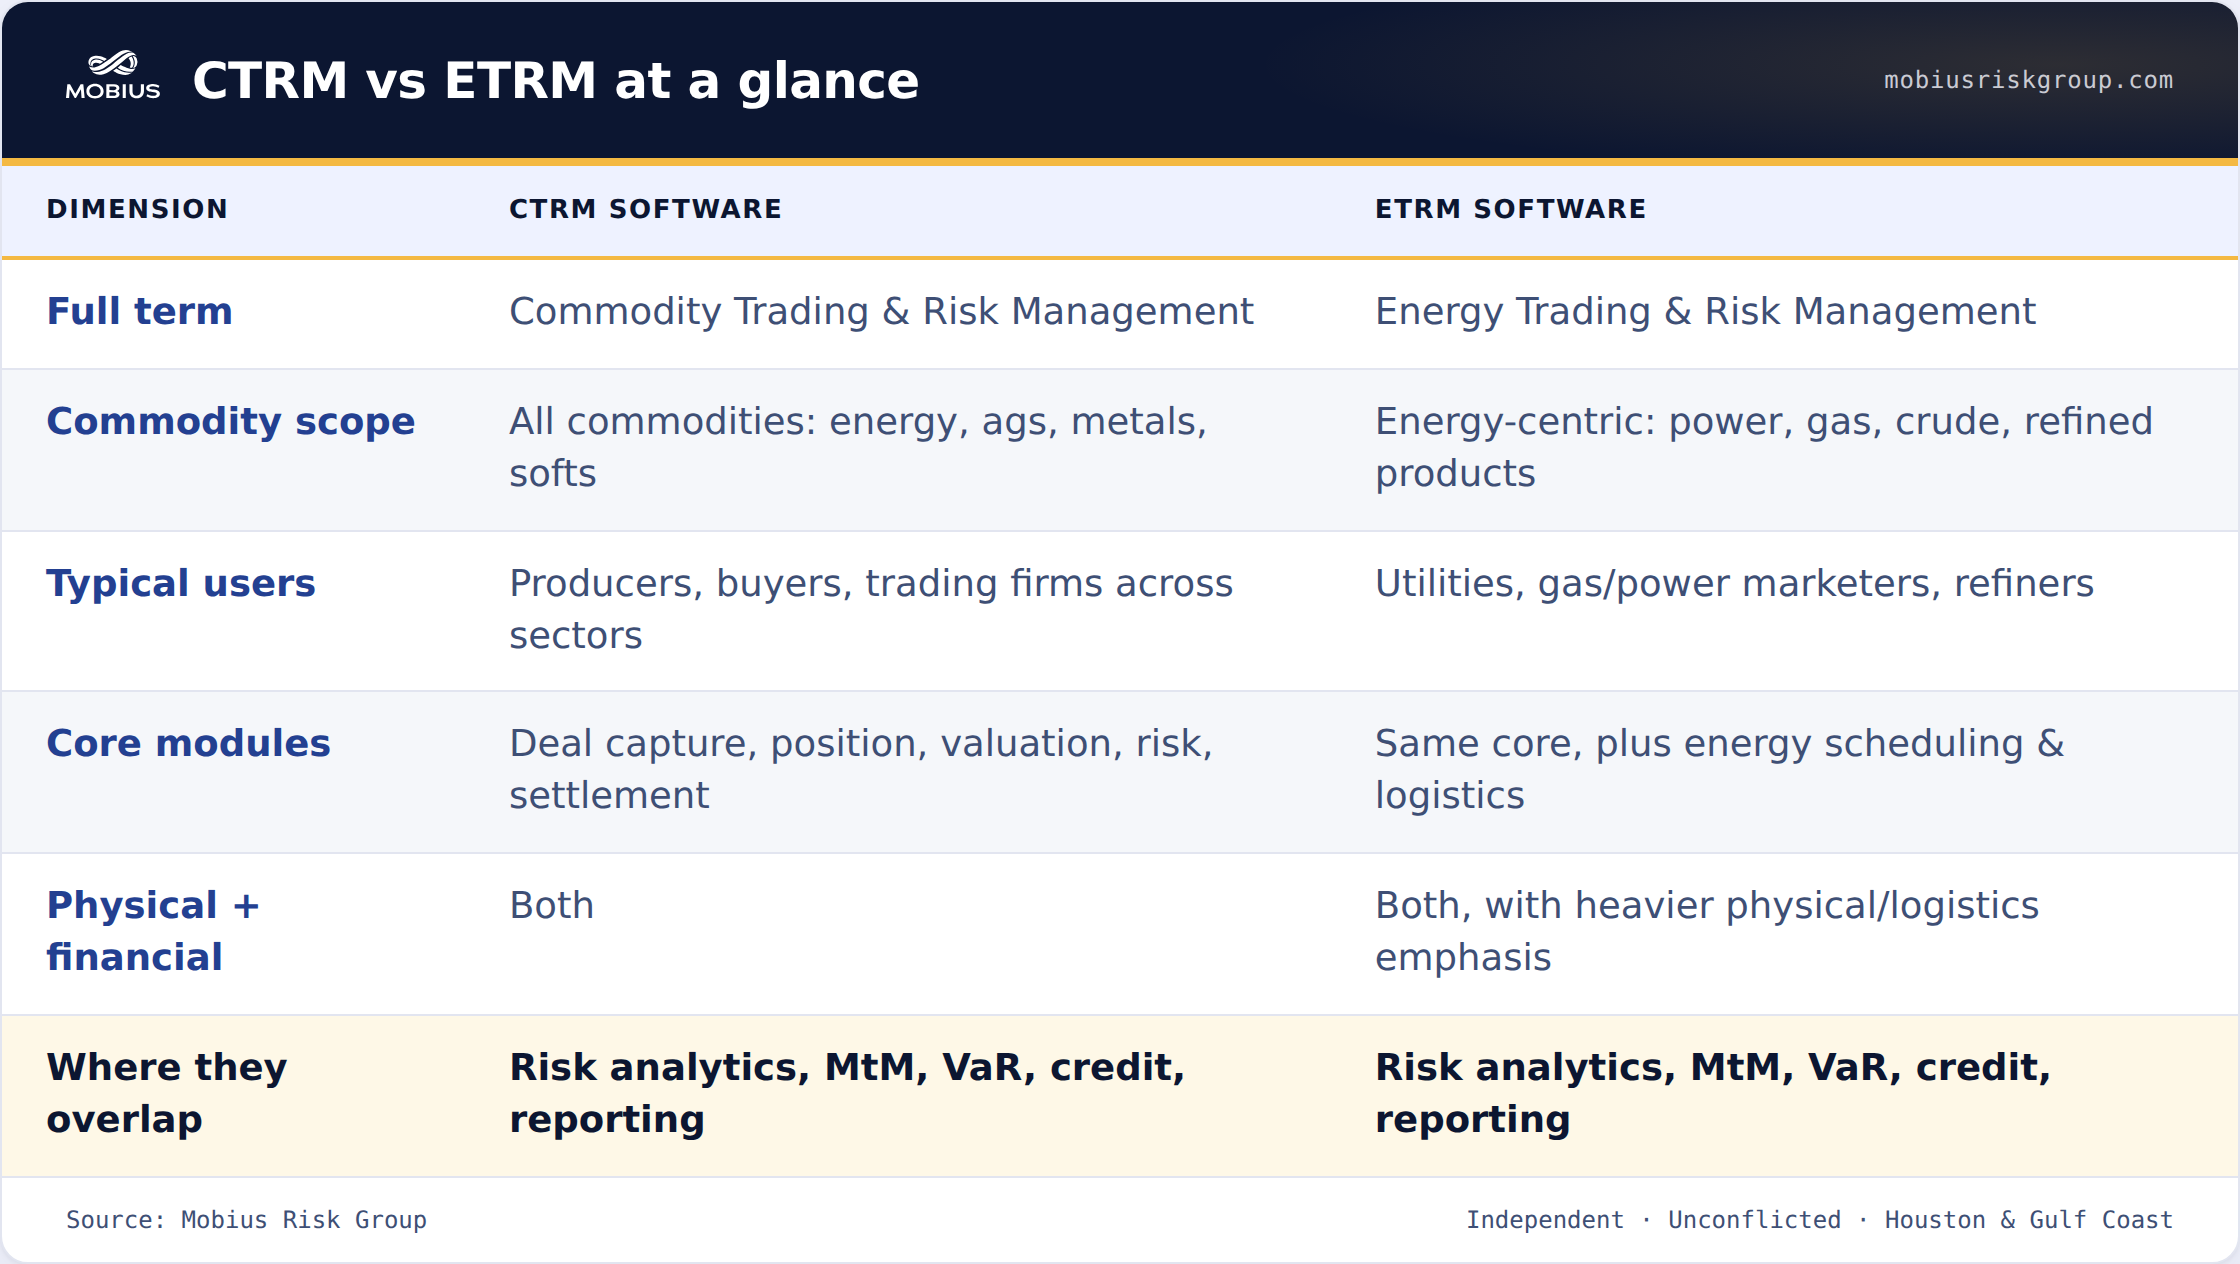The height and width of the screenshot is (1264, 2240).
Task: Click the Mobius logo in the header
Action: pos(113,76)
